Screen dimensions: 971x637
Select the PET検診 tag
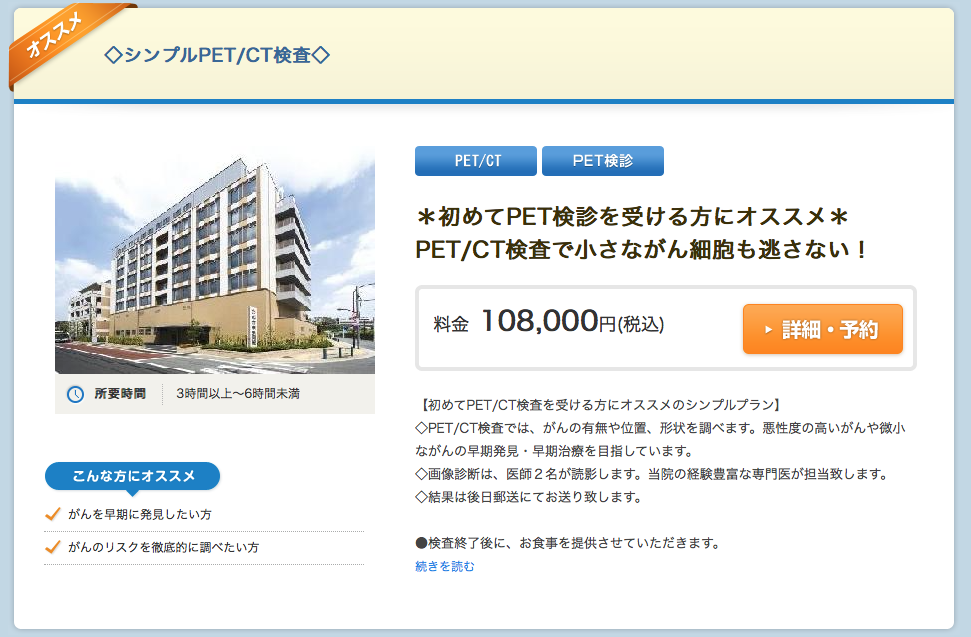tap(603, 161)
